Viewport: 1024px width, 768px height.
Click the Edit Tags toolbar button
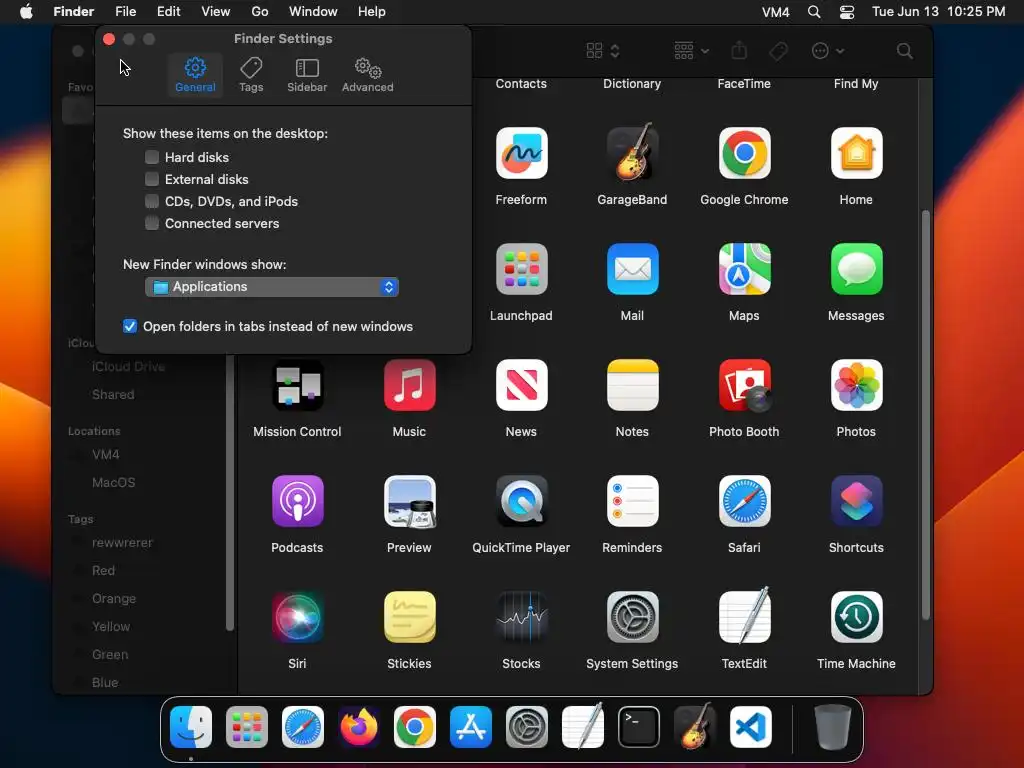pyautogui.click(x=778, y=50)
